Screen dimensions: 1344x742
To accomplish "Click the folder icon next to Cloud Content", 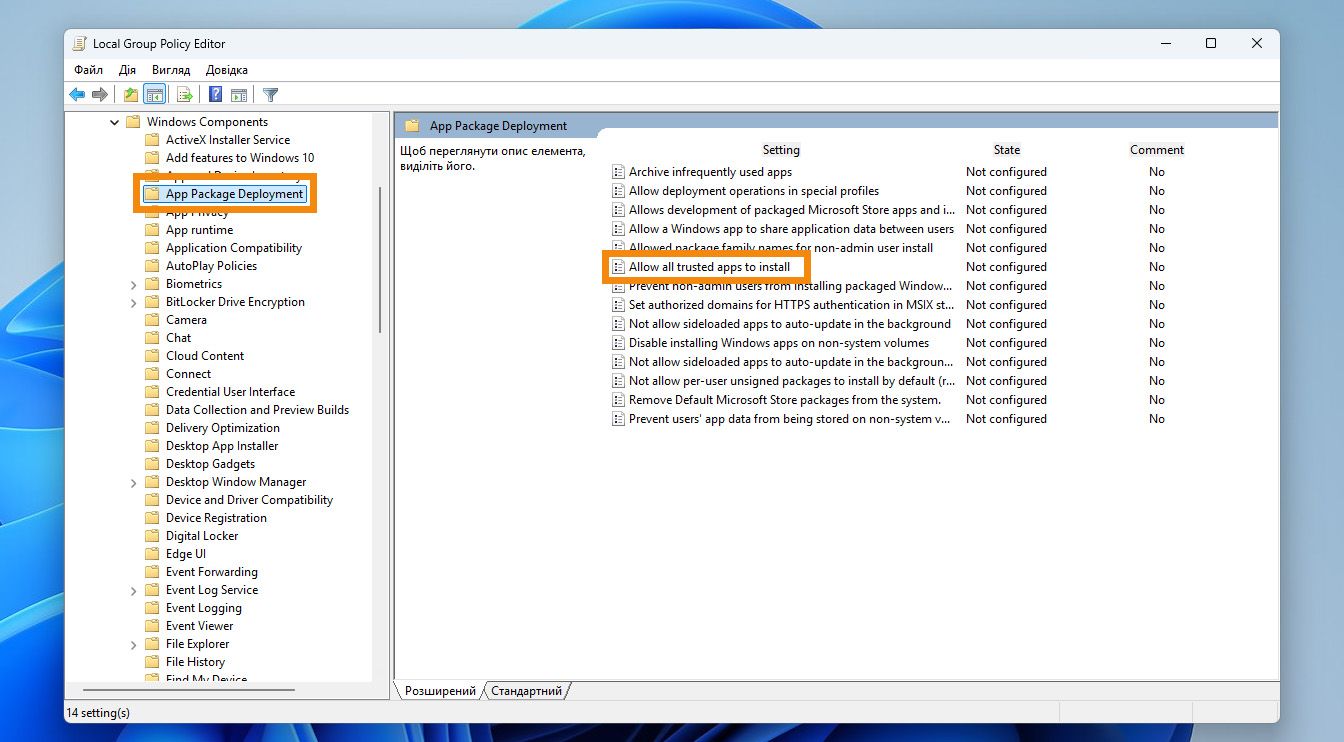I will [x=152, y=356].
